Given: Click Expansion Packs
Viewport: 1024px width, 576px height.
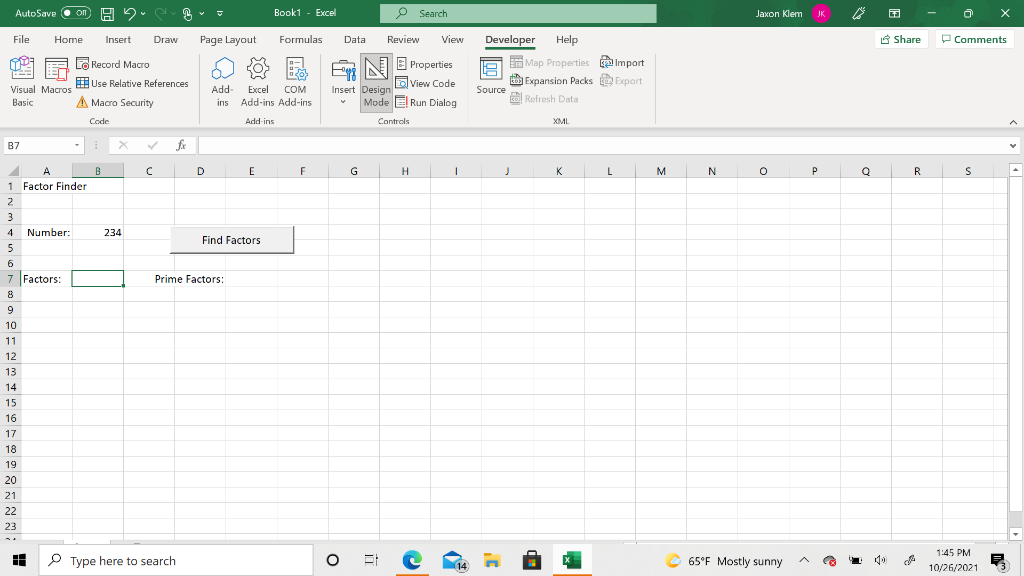Looking at the screenshot, I should point(551,81).
